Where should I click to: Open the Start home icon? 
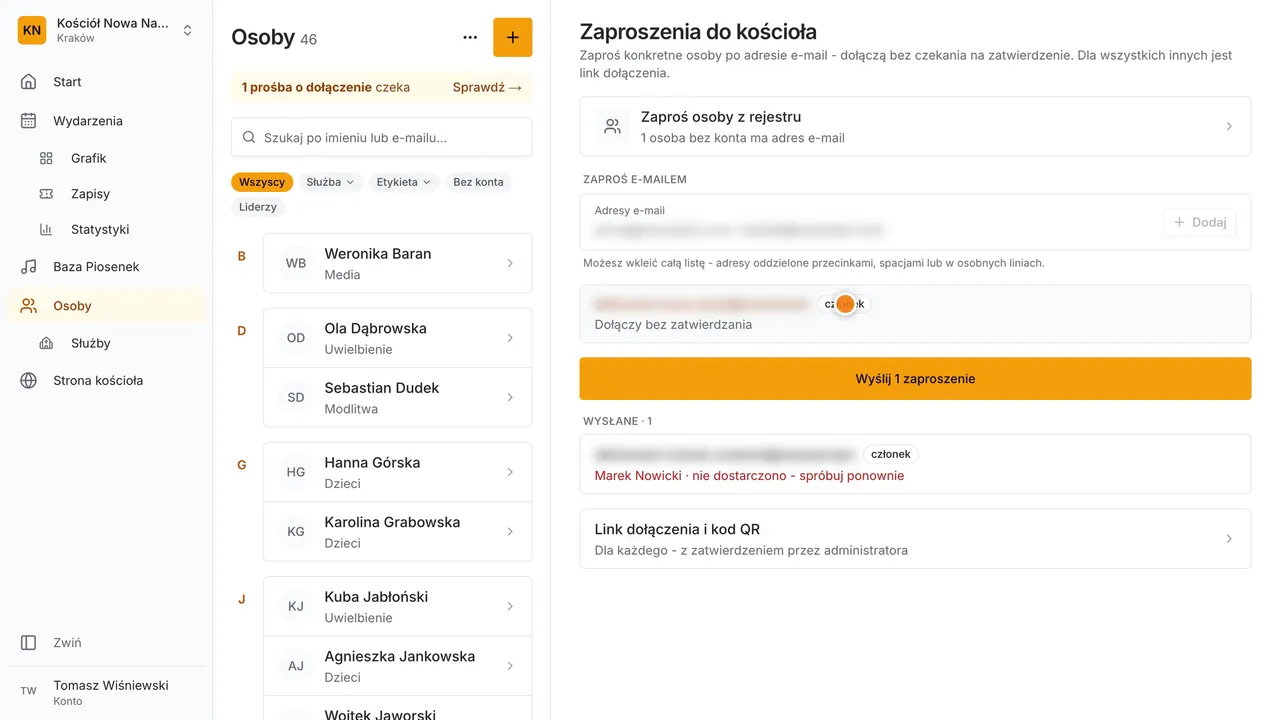29,82
